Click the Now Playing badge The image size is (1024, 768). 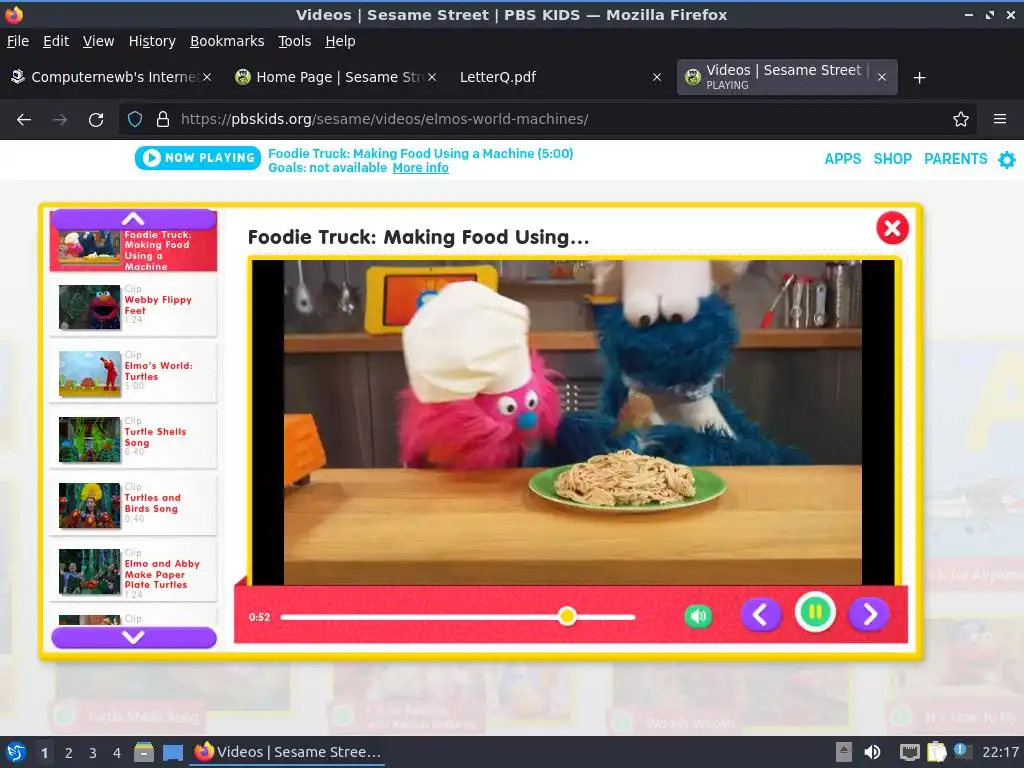click(198, 157)
